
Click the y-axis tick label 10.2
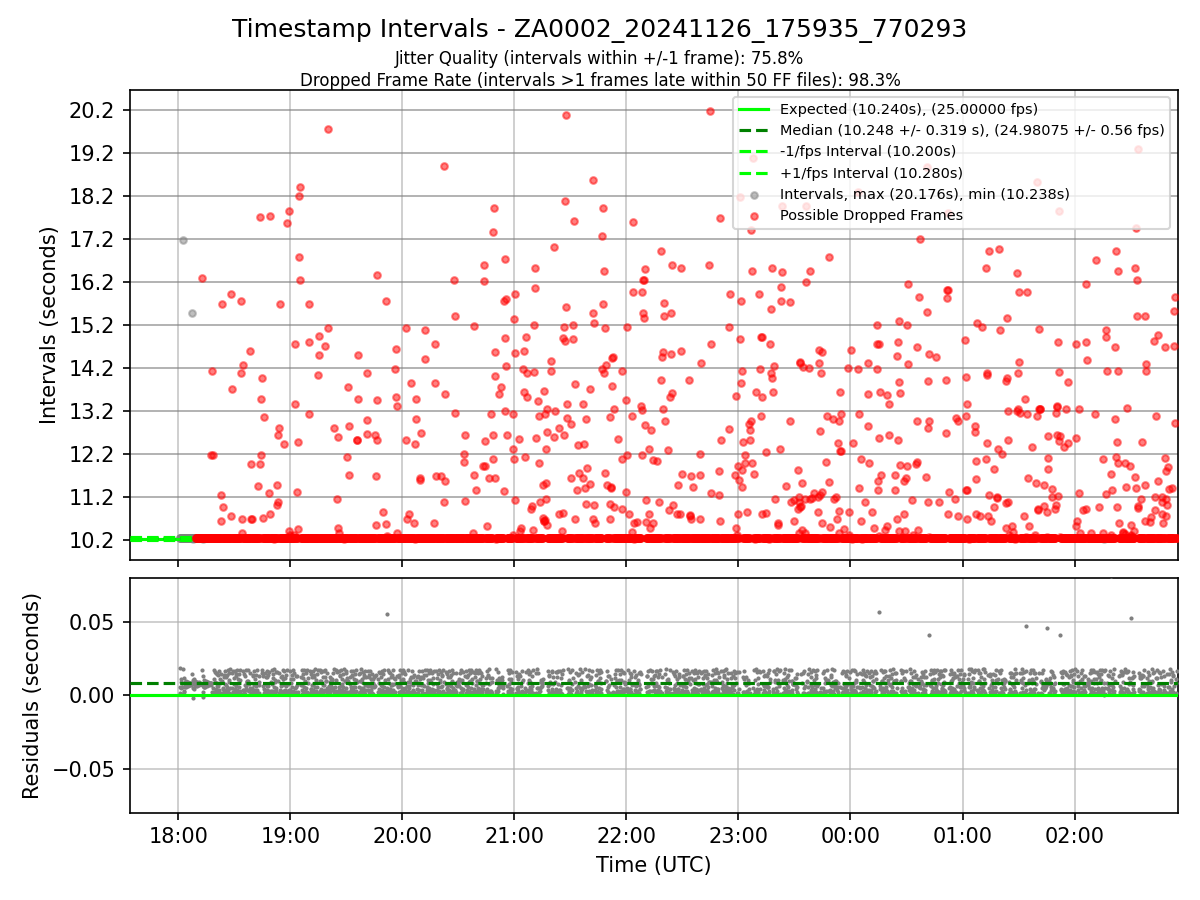(92, 540)
